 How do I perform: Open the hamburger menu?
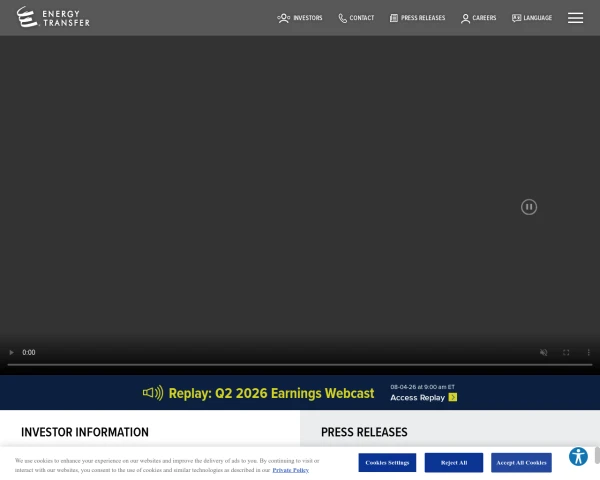coord(575,18)
